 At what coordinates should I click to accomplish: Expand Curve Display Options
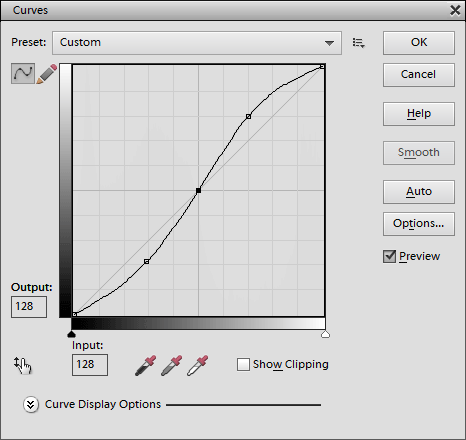[31, 405]
